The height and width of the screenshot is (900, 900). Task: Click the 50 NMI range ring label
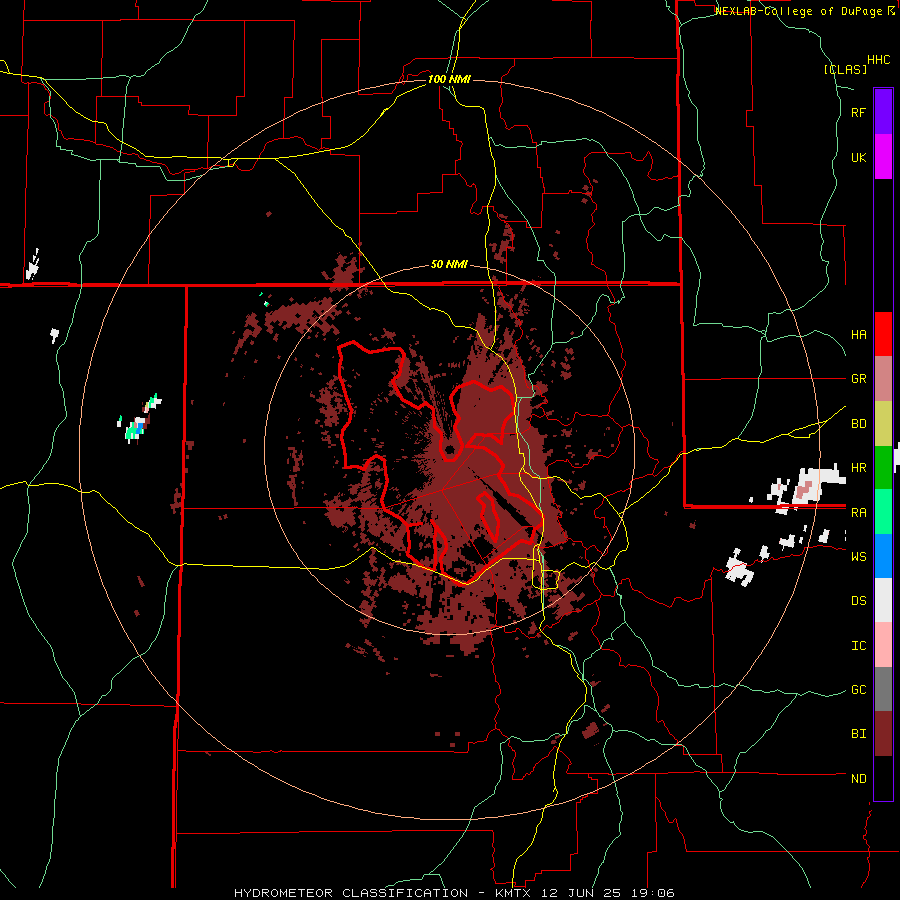[x=449, y=265]
